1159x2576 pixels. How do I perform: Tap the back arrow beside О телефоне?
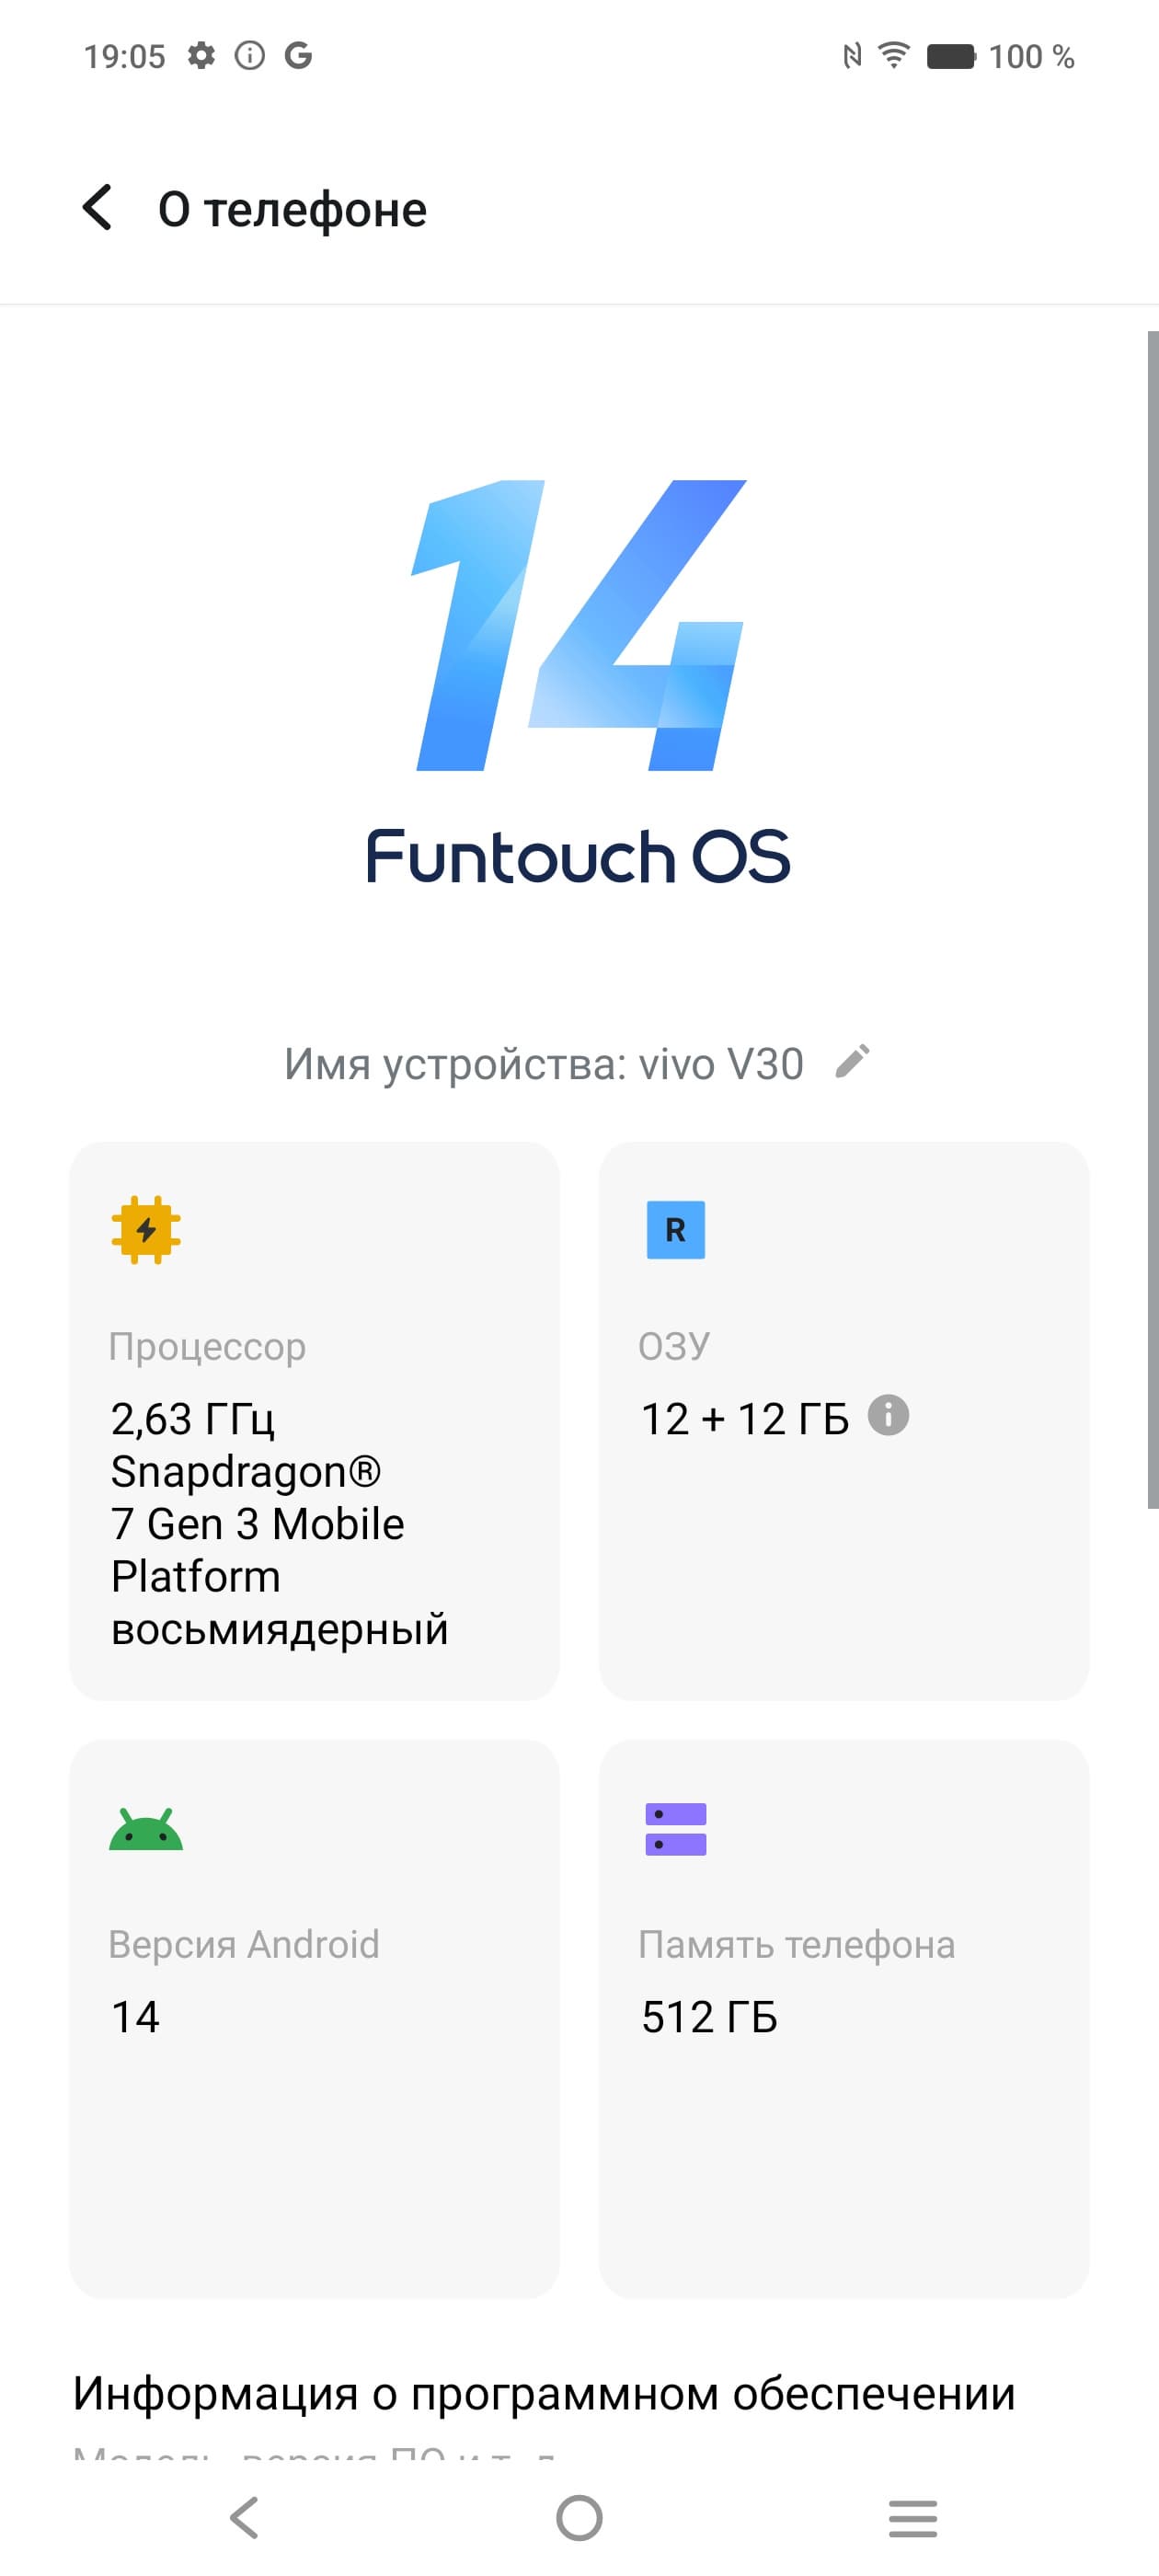pyautogui.click(x=97, y=208)
